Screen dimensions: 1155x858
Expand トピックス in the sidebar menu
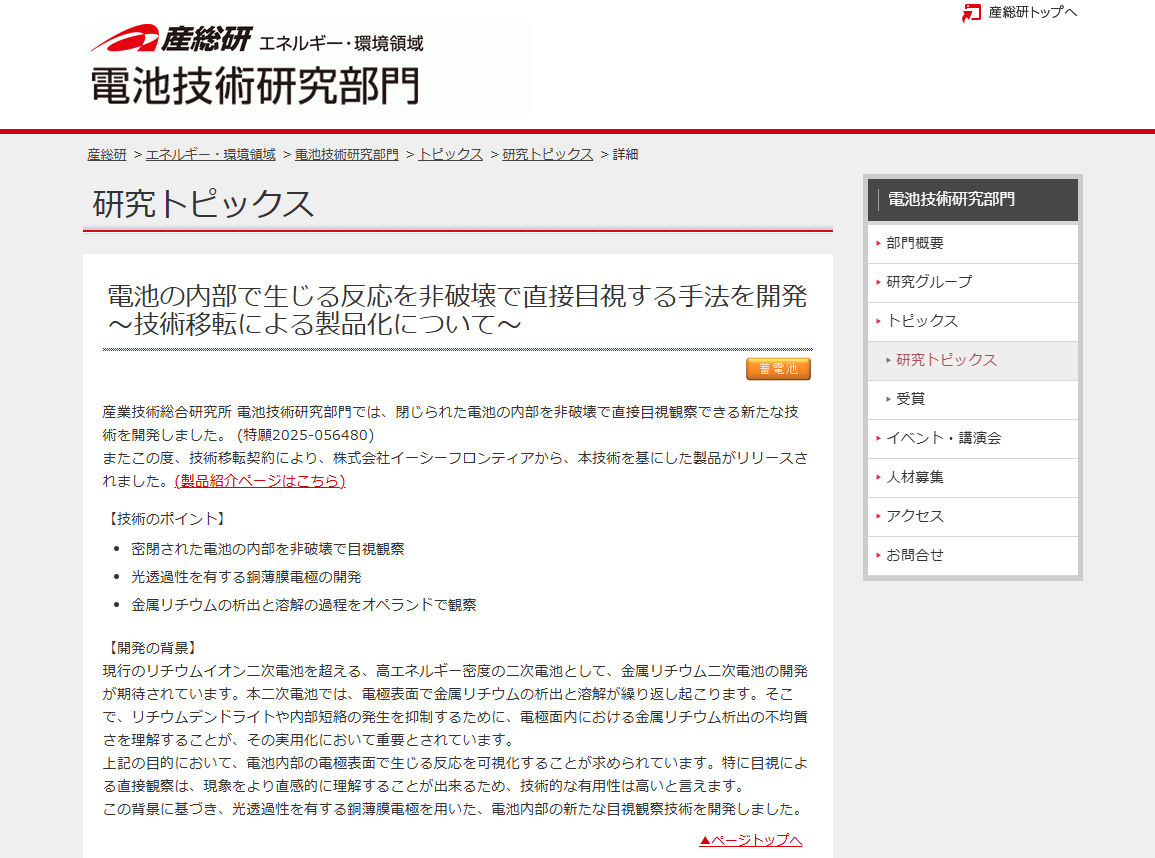921,321
